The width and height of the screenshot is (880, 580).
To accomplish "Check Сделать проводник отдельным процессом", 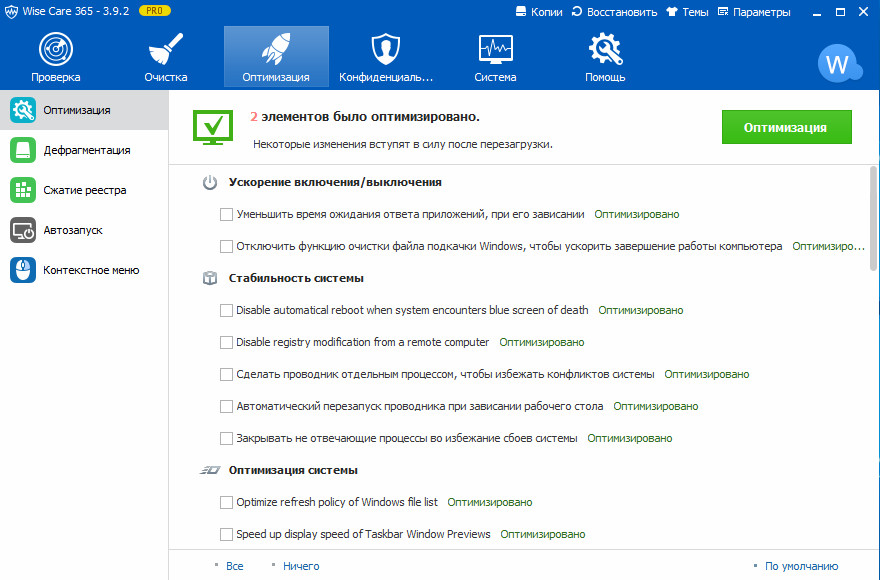I will (x=226, y=375).
